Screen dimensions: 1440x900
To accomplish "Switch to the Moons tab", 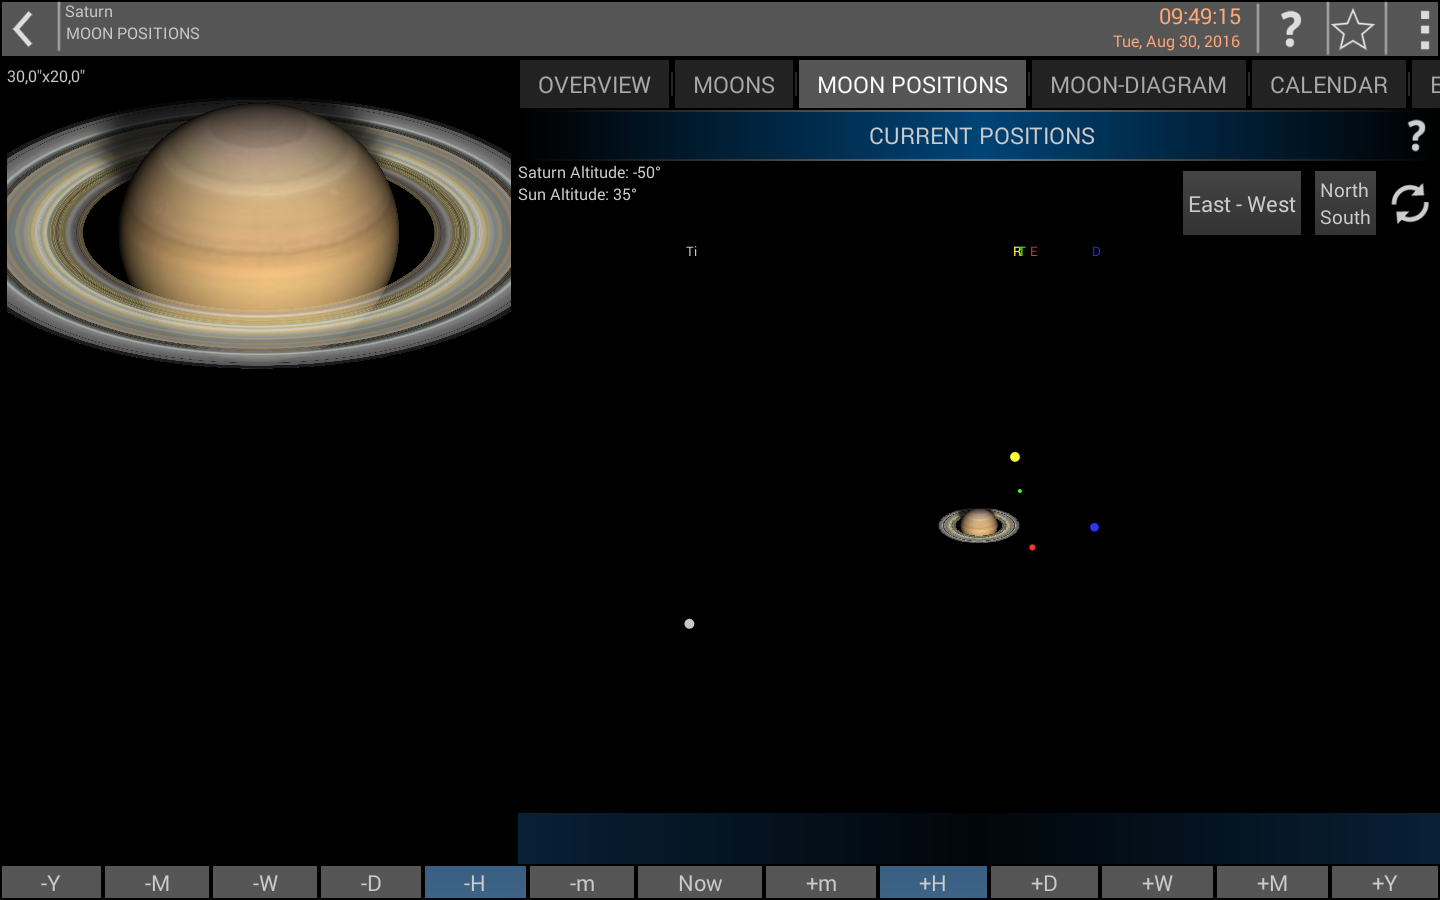I will click(734, 85).
